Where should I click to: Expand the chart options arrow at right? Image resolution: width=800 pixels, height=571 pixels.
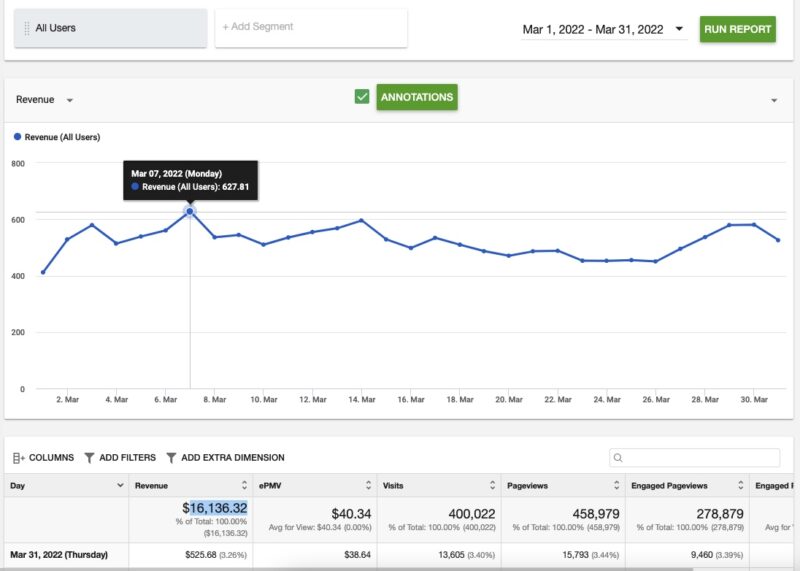[774, 101]
